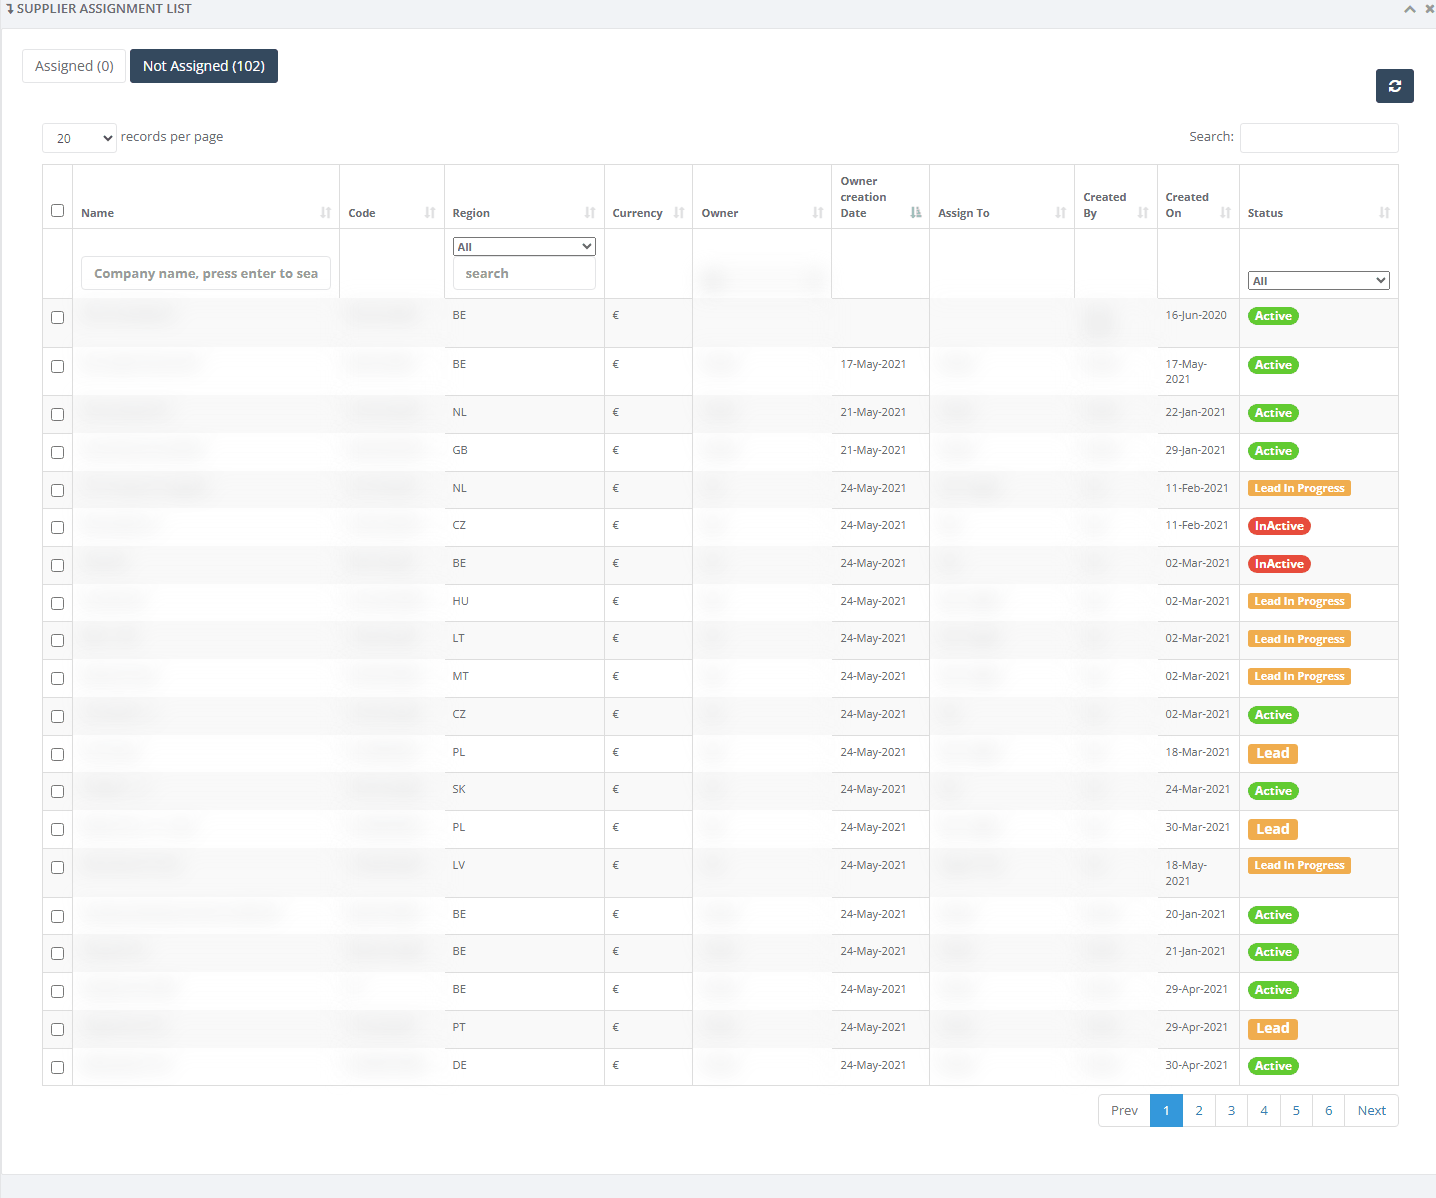Click the Prev pagination button

(x=1124, y=1110)
